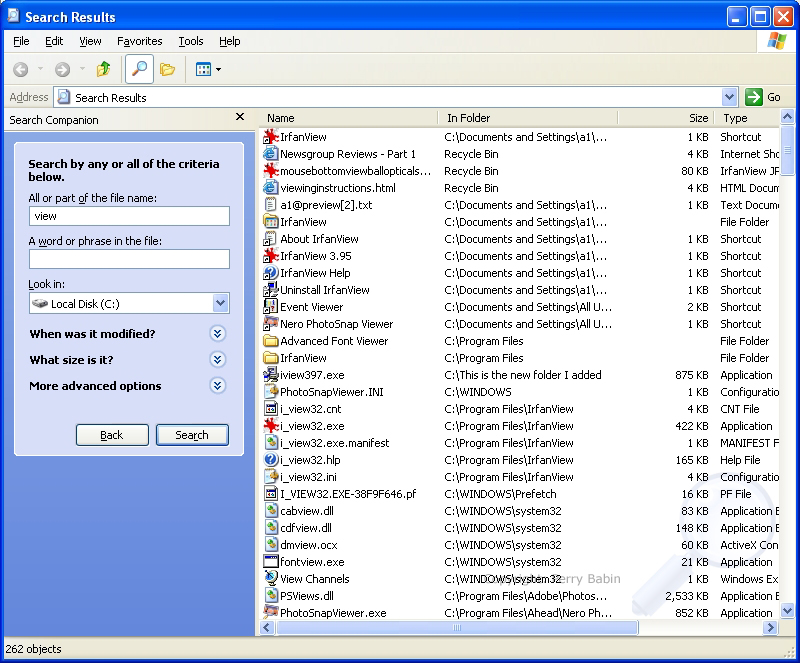800x663 pixels.
Task: Click the green Go arrow button
Action: tap(754, 97)
